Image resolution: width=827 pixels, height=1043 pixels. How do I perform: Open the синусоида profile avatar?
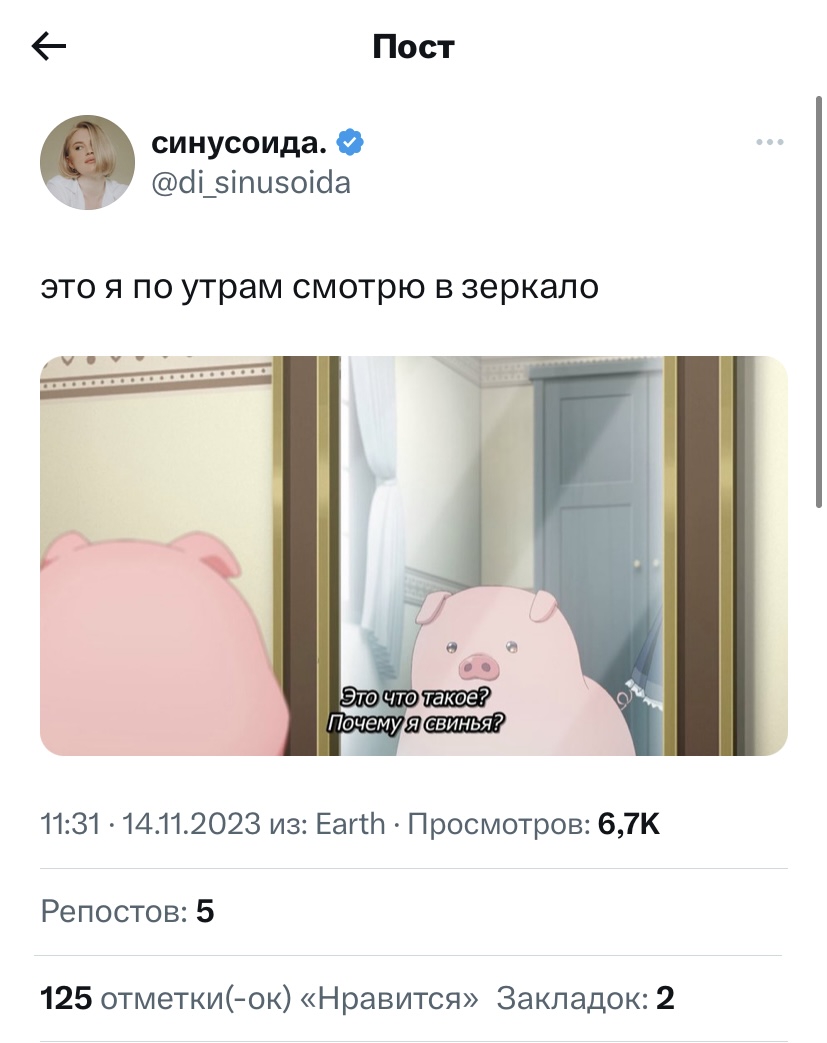click(87, 162)
